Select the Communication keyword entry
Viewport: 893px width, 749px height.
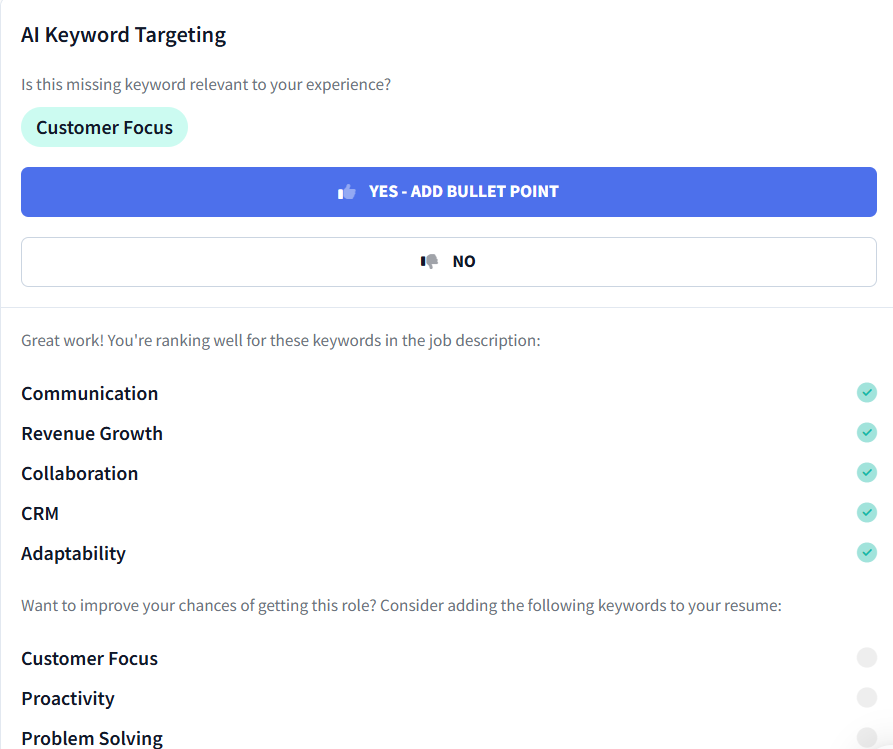click(89, 393)
